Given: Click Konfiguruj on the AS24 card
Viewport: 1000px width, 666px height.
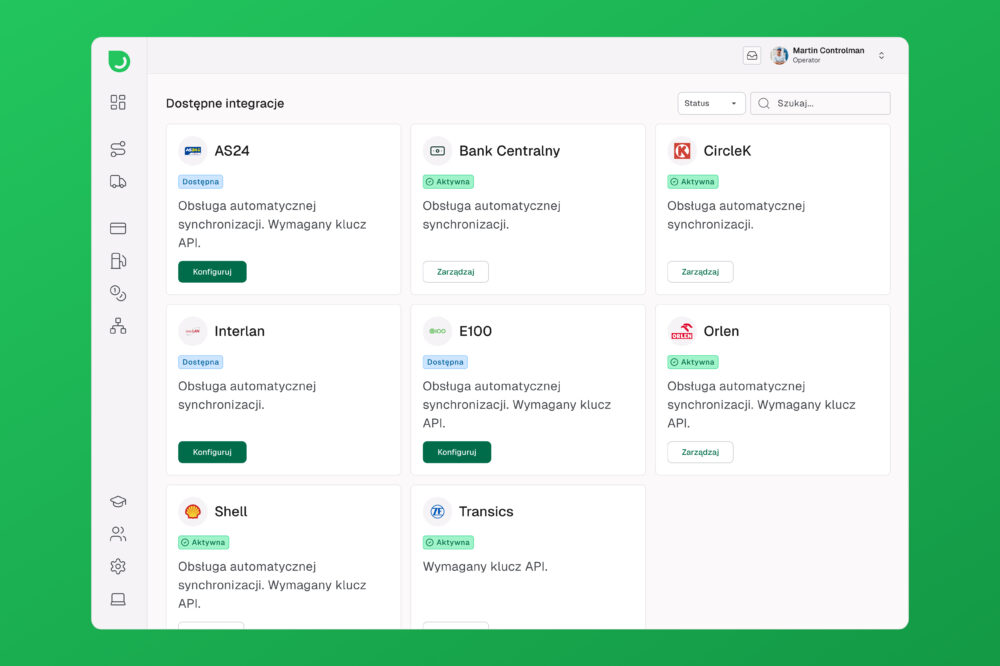Looking at the screenshot, I should [212, 272].
